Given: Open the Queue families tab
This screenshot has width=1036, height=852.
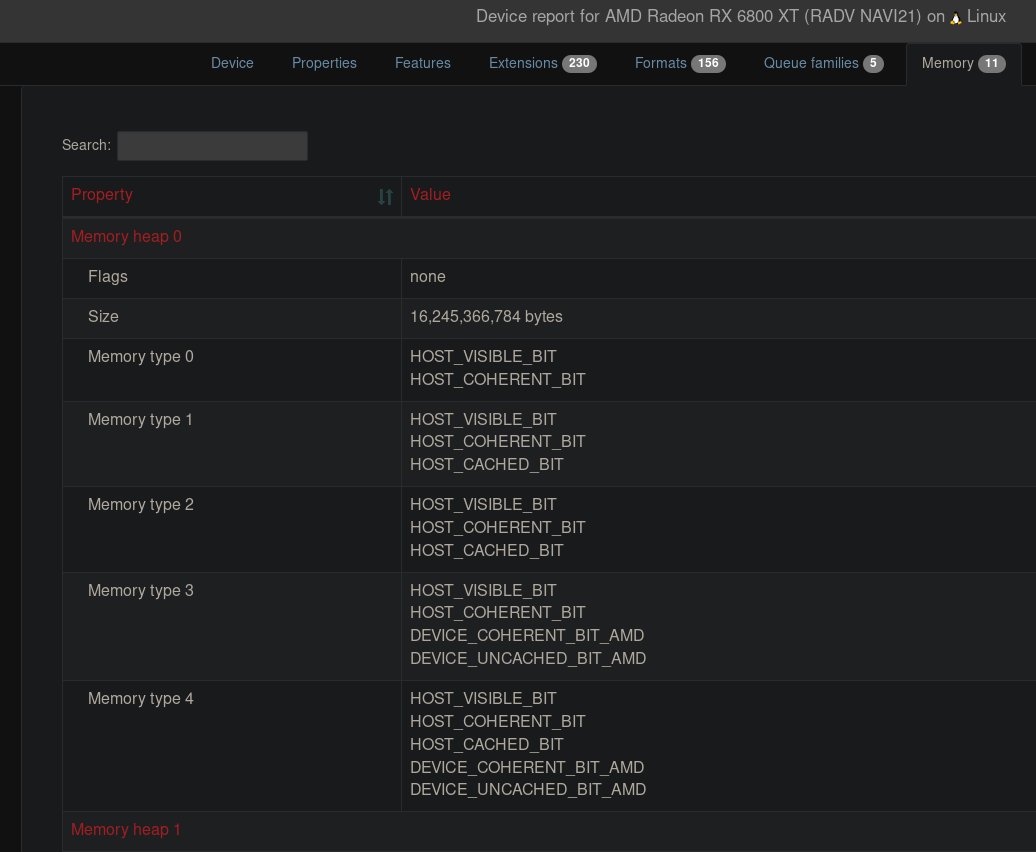Looking at the screenshot, I should 823,63.
